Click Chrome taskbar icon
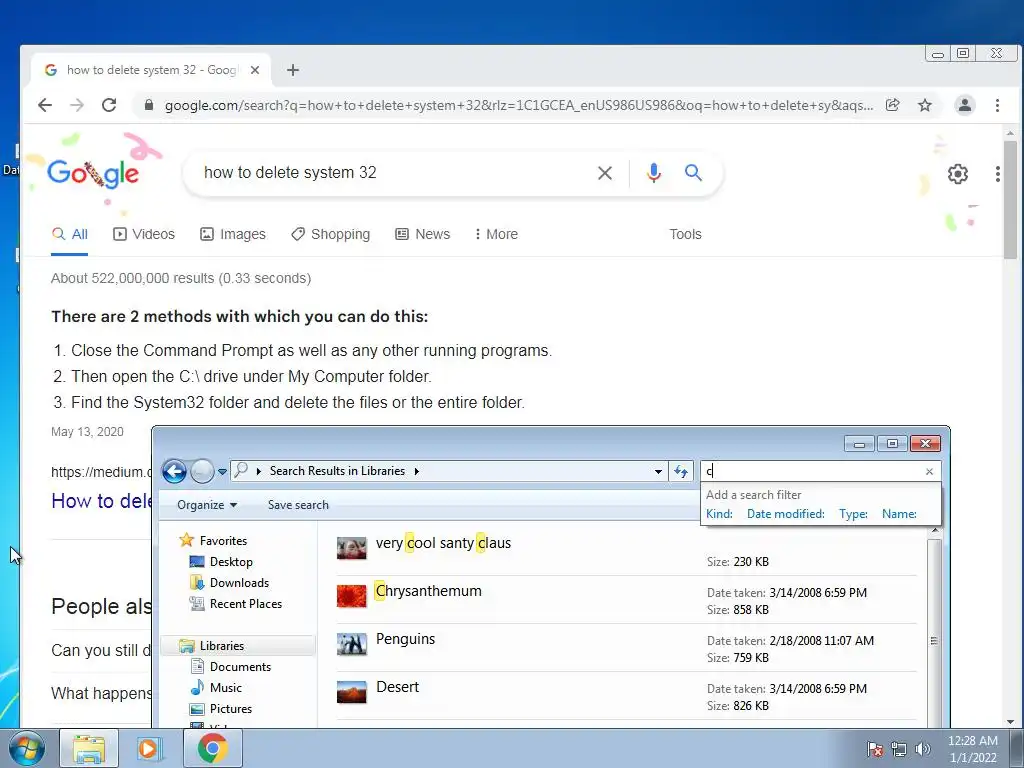The image size is (1024, 768). pyautogui.click(x=212, y=748)
